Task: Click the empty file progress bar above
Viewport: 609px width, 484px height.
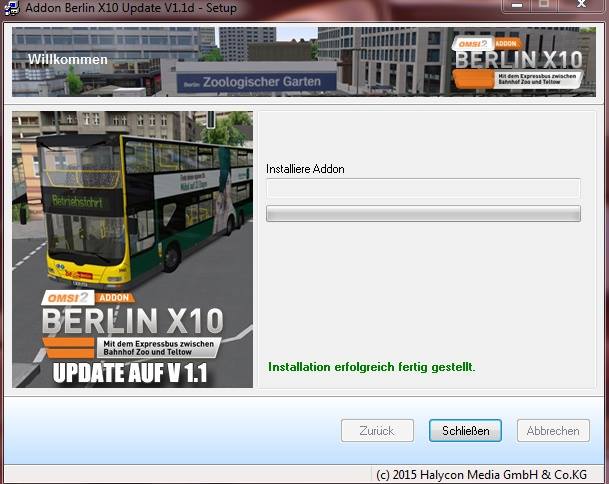Action: (423, 188)
